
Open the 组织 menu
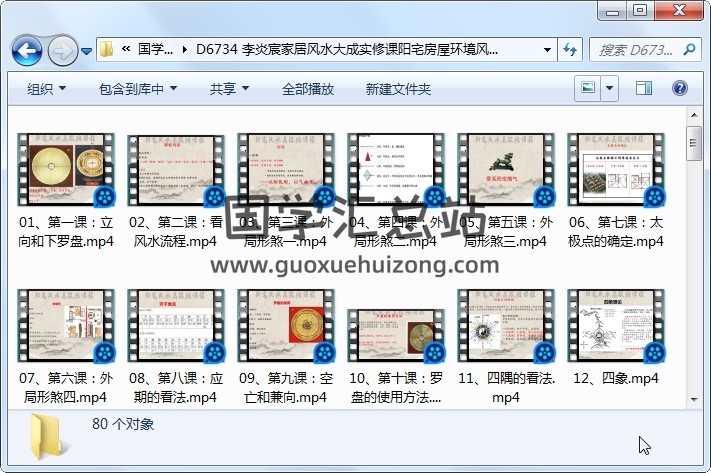coord(47,89)
